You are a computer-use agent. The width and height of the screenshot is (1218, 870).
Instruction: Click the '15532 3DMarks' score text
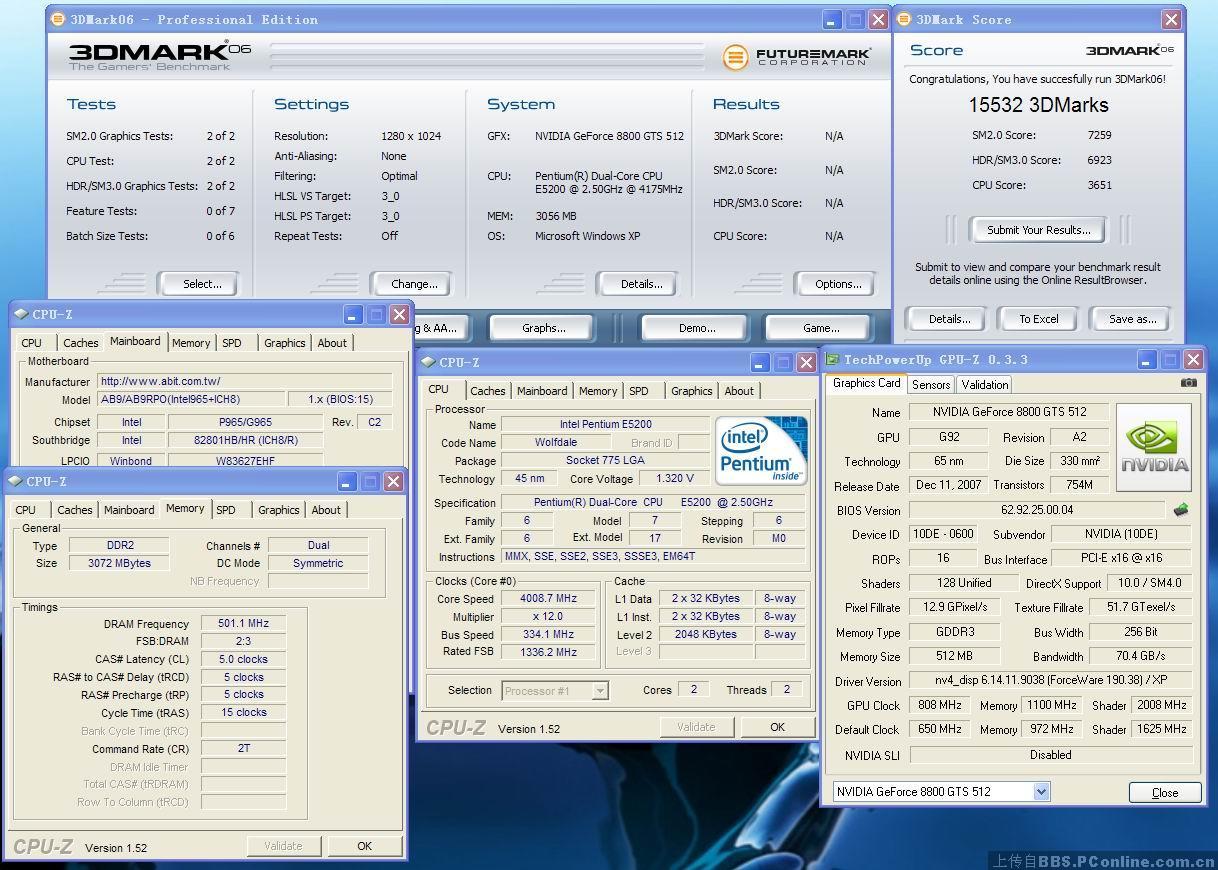[1038, 105]
